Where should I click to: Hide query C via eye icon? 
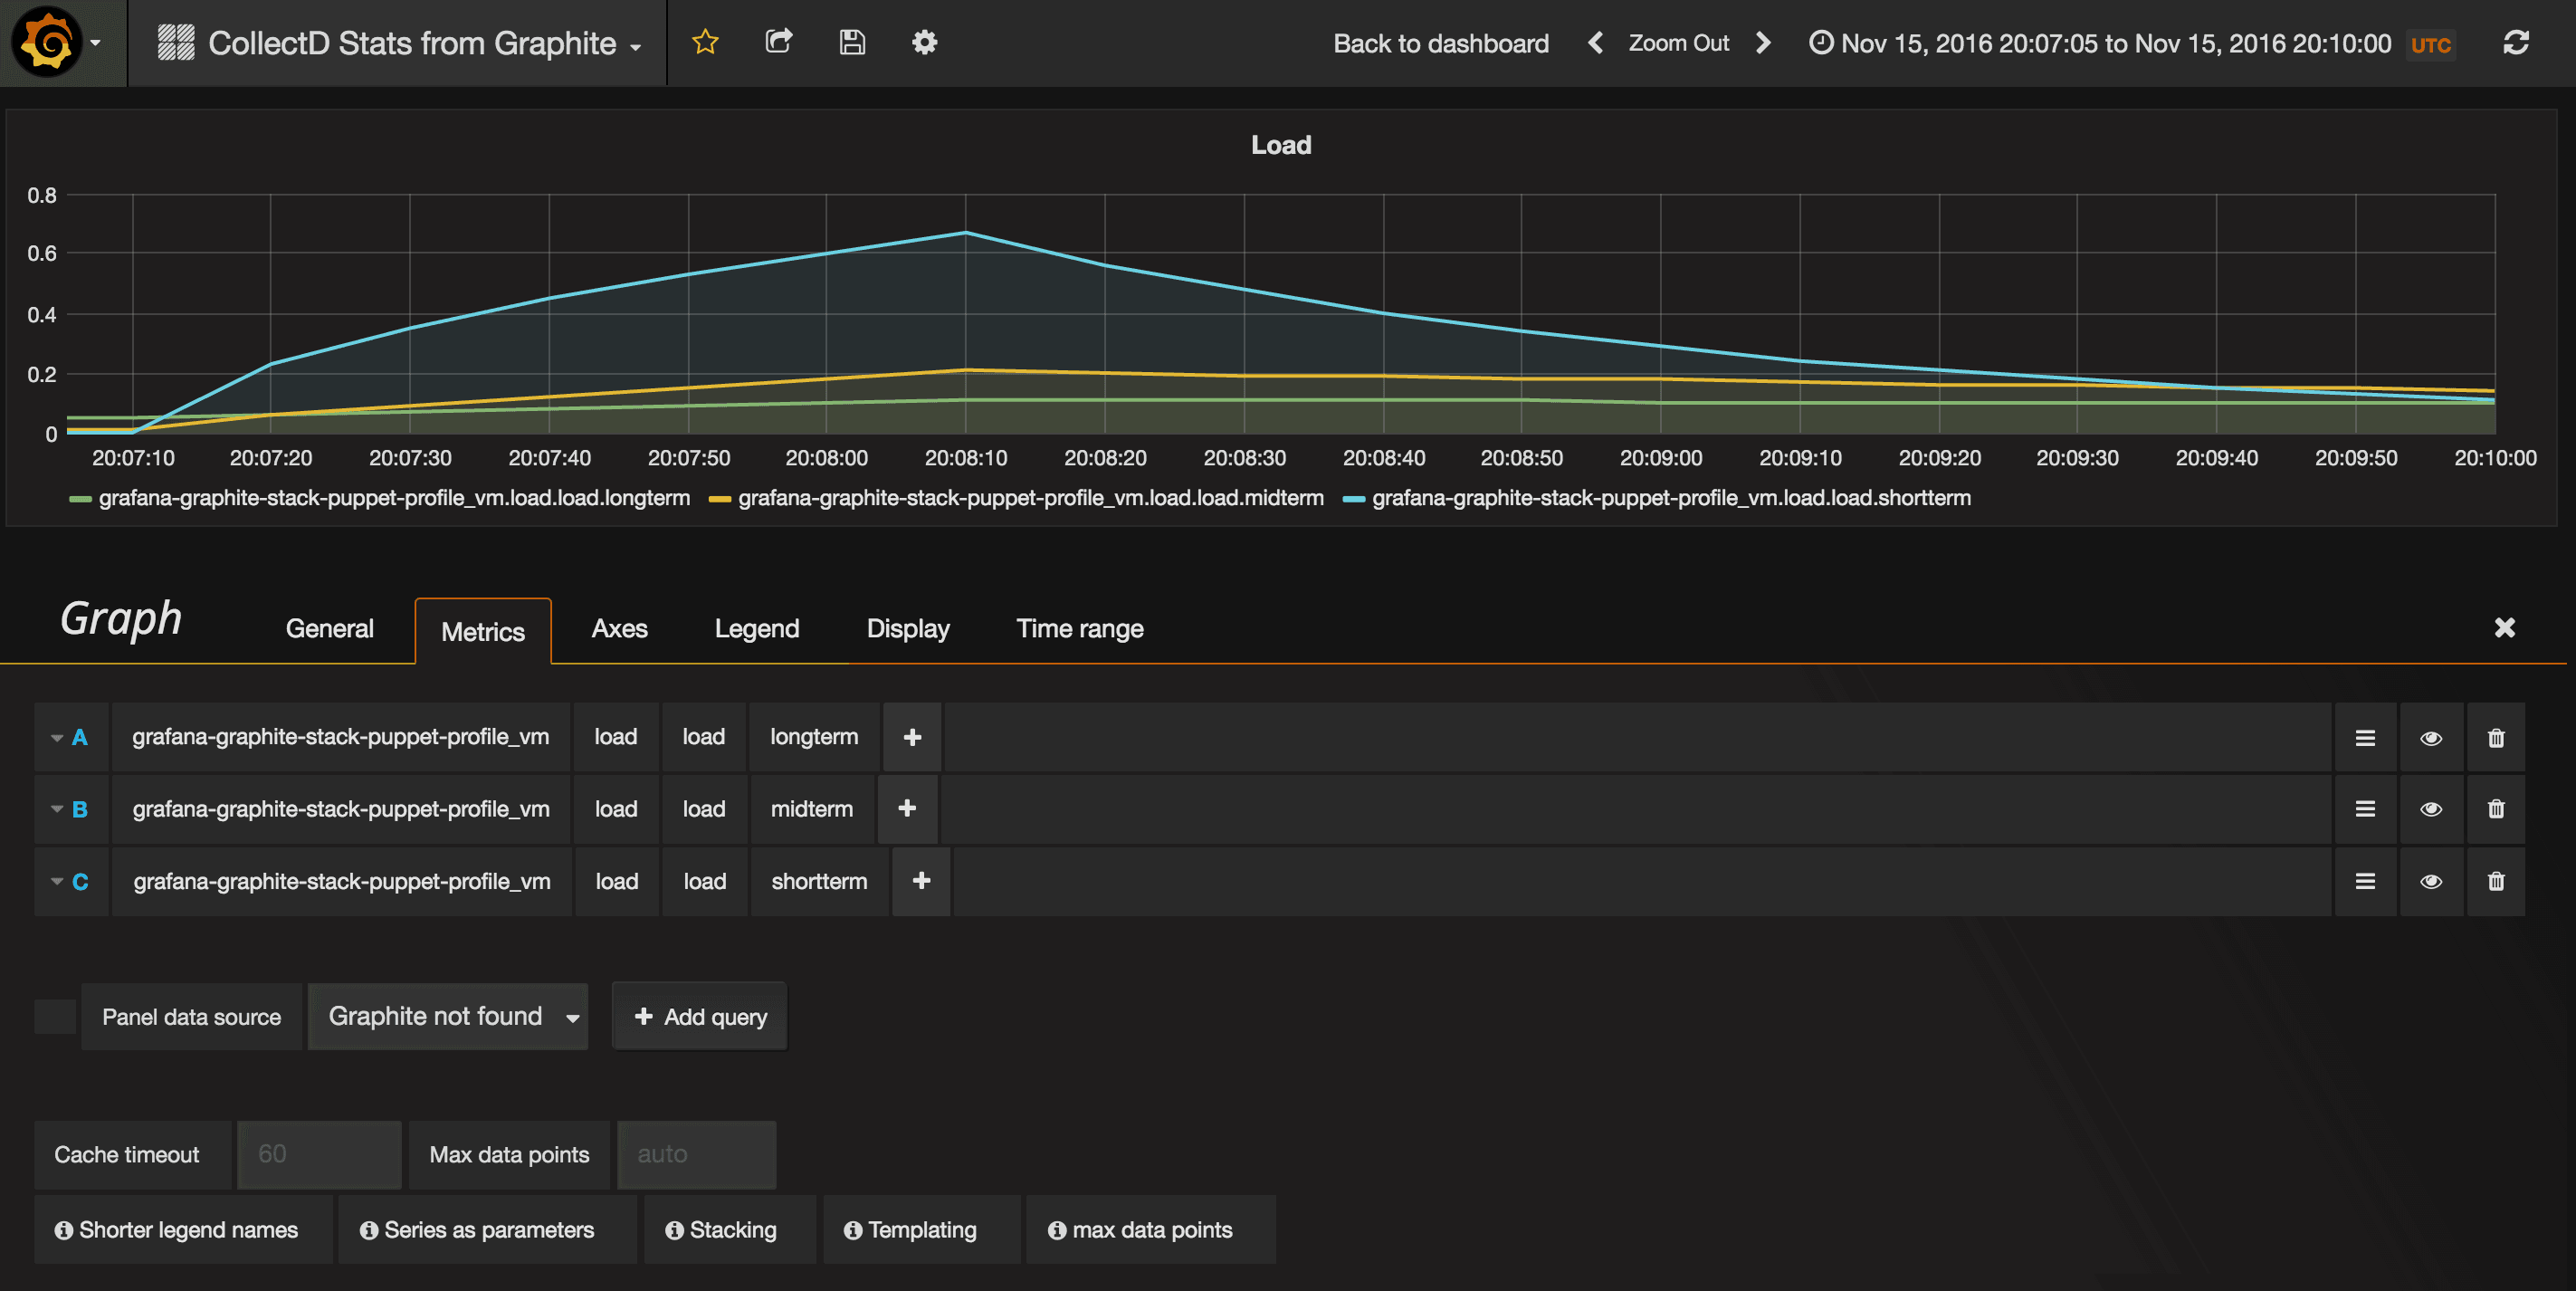pyautogui.click(x=2431, y=881)
